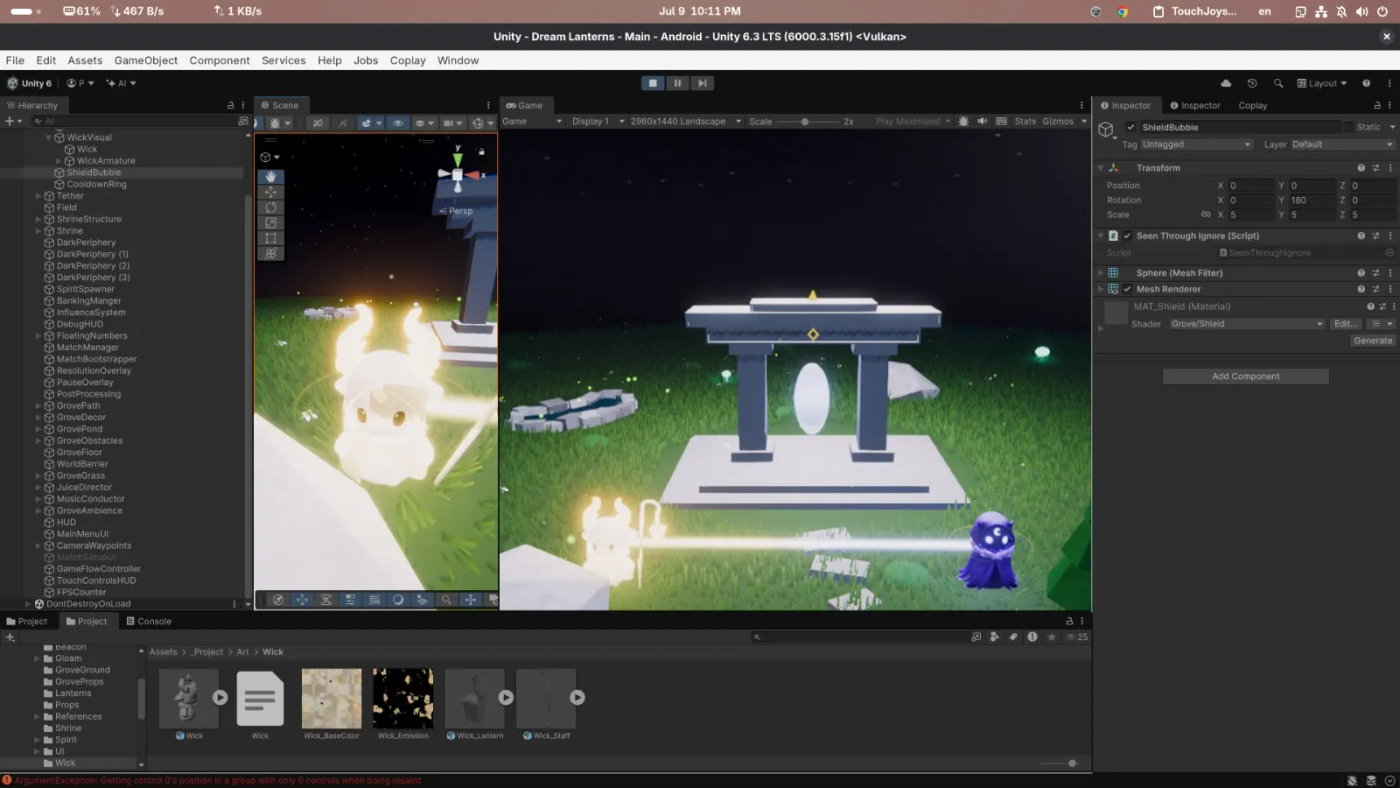Switch to the Console tab
Image resolution: width=1400 pixels, height=788 pixels.
click(148, 621)
